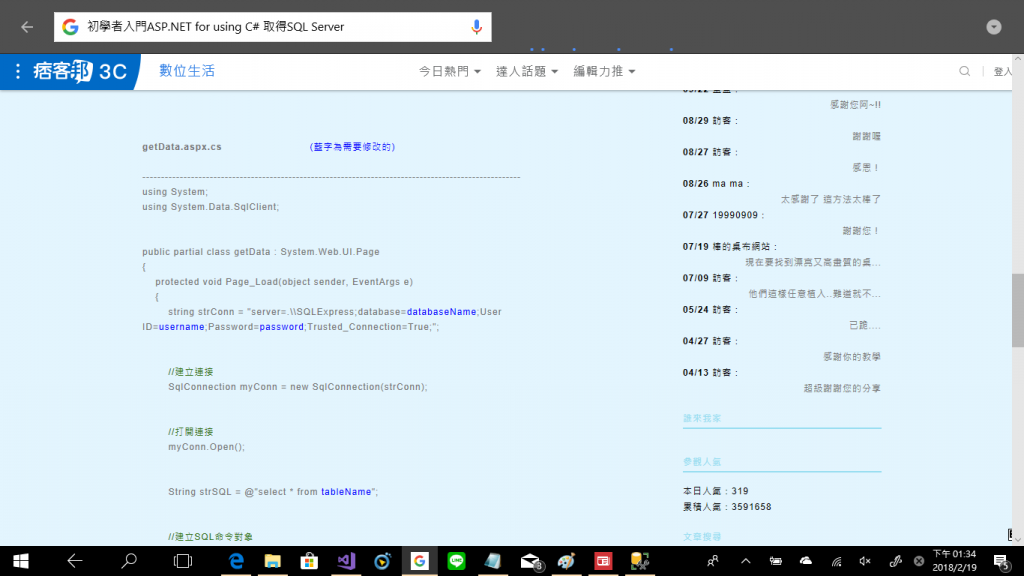This screenshot has width=1024, height=576.
Task: Click the blue password placeholder
Action: pos(281,327)
